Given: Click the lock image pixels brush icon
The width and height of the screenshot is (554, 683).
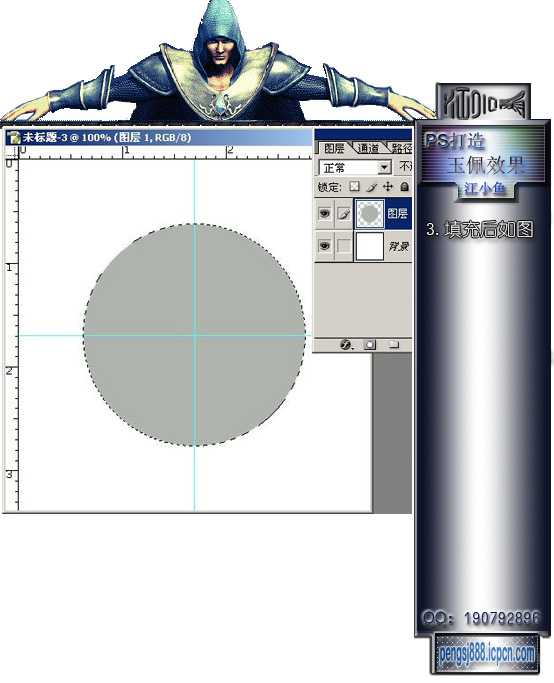Looking at the screenshot, I should click(371, 187).
